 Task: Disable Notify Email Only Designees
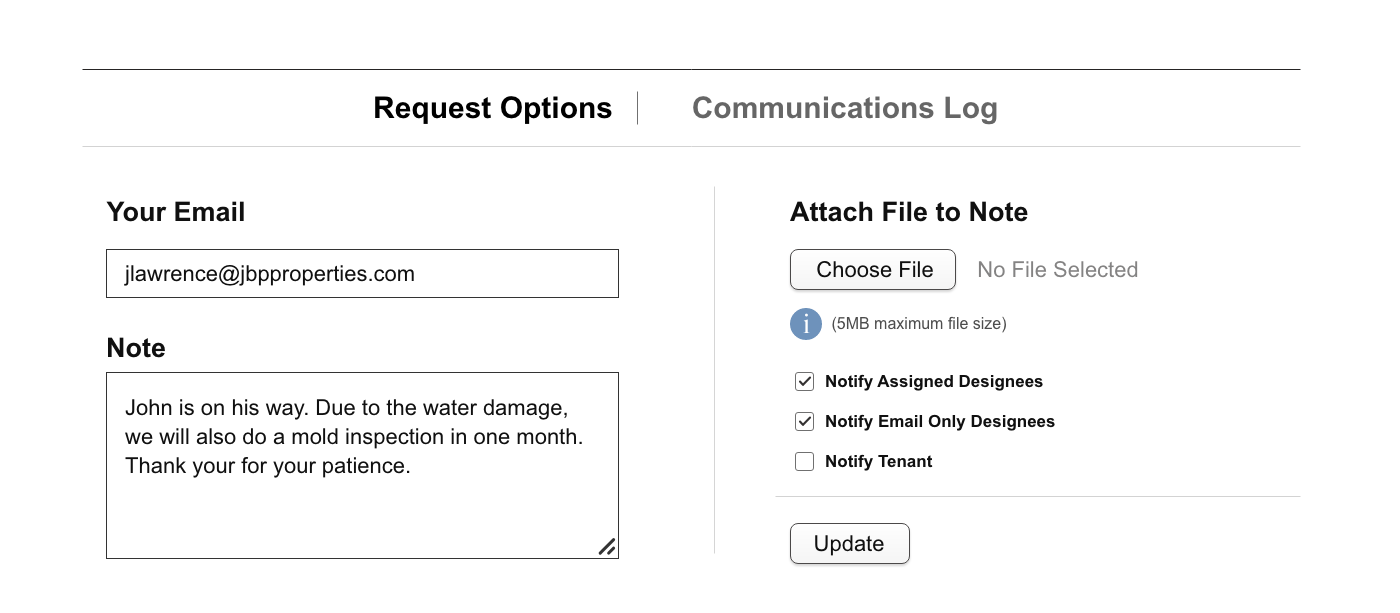pos(804,421)
